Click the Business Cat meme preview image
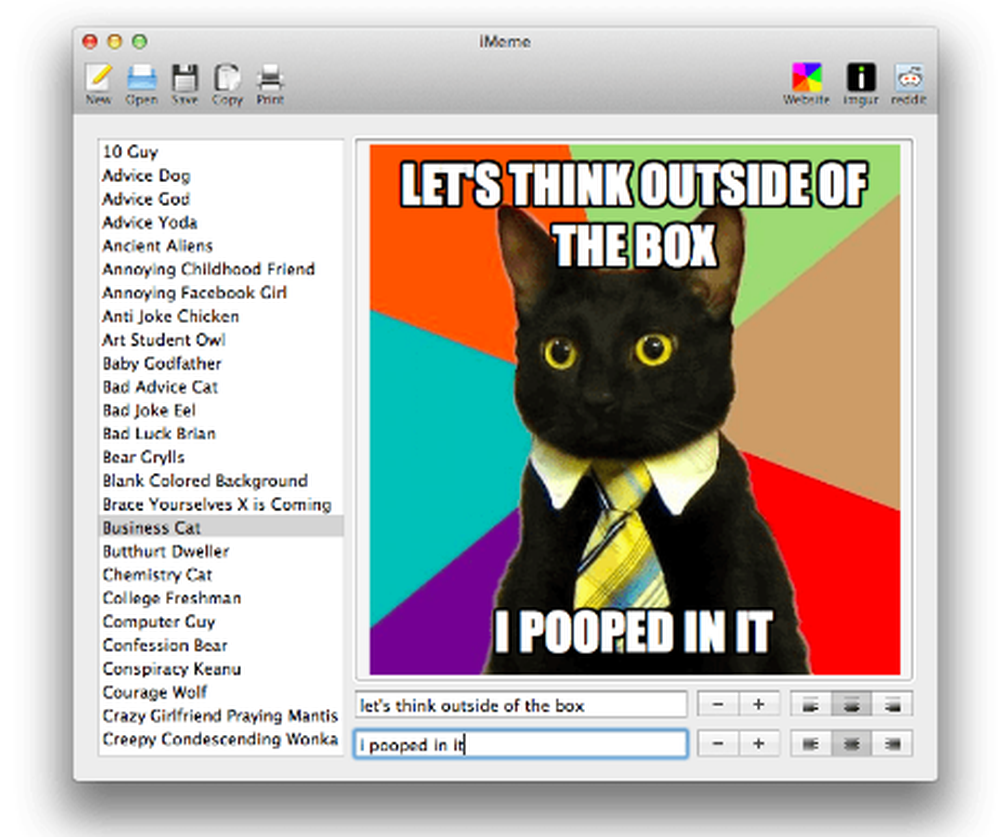Screen dimensions: 1000x837 (635, 410)
